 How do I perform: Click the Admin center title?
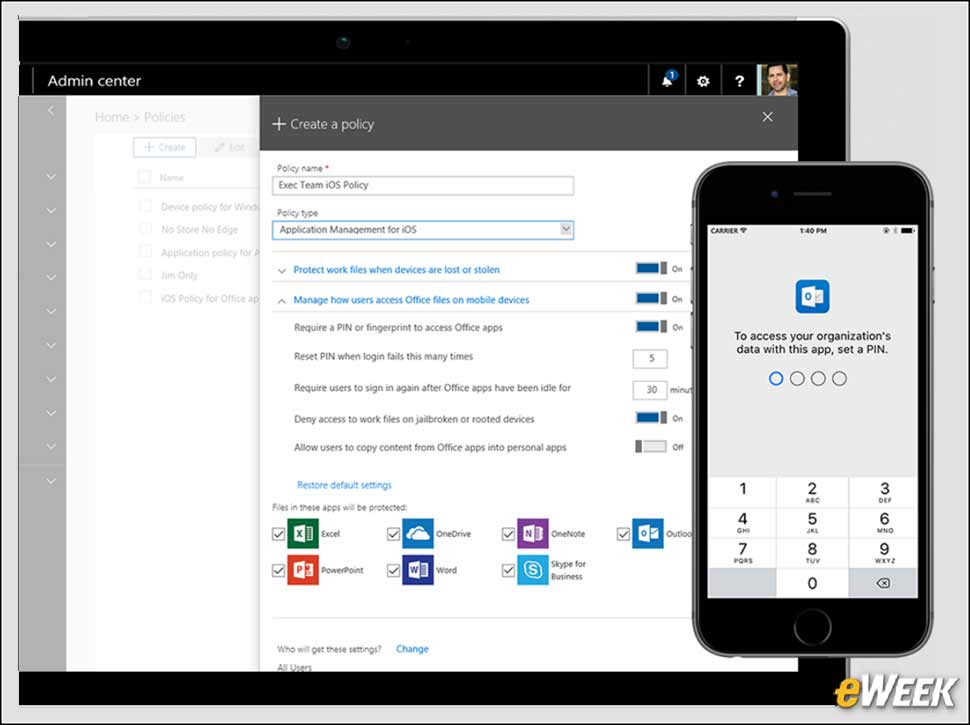94,81
